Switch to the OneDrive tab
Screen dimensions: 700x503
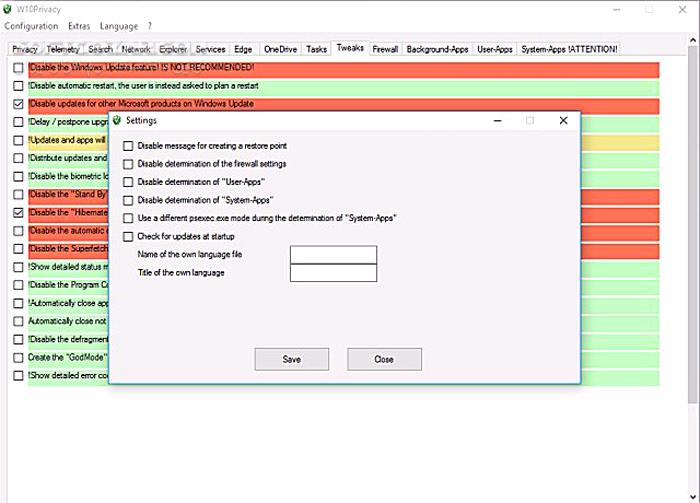click(280, 50)
